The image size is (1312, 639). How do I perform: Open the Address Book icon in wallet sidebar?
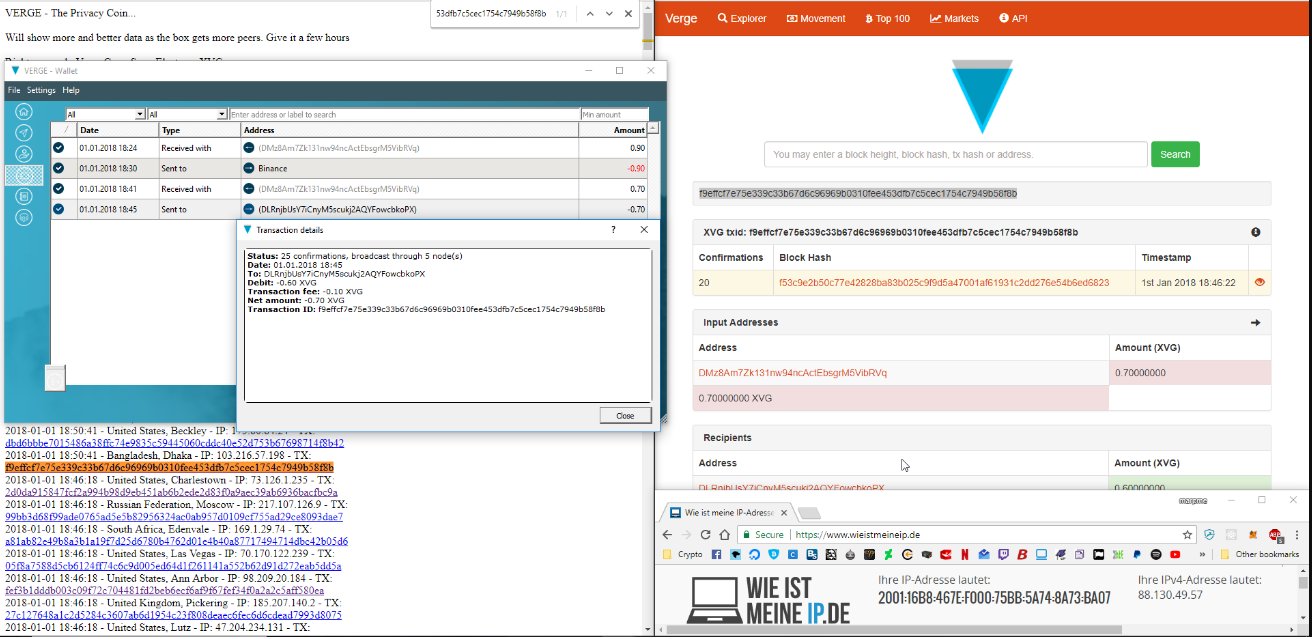pos(24,196)
